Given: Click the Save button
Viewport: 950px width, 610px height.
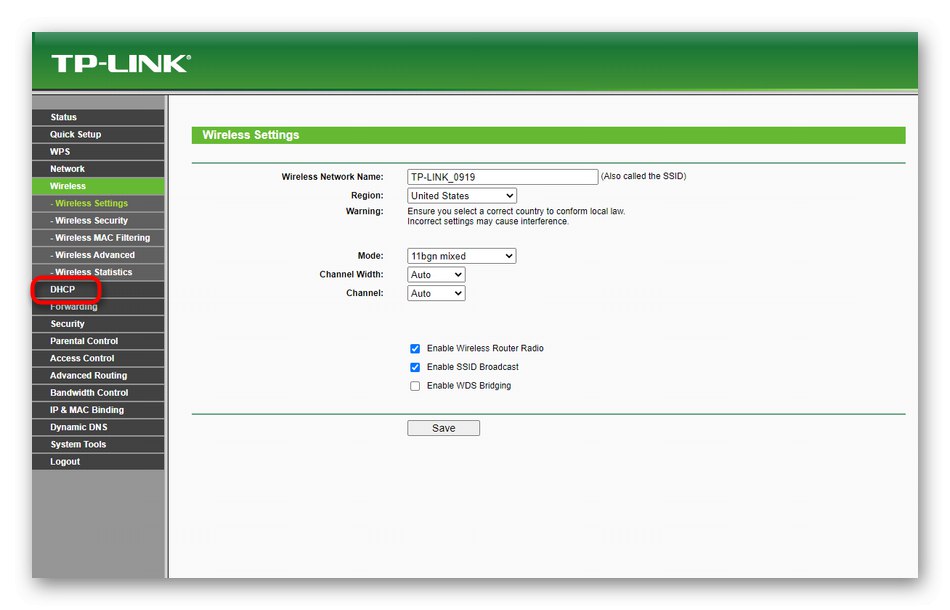Looking at the screenshot, I should click(x=443, y=428).
